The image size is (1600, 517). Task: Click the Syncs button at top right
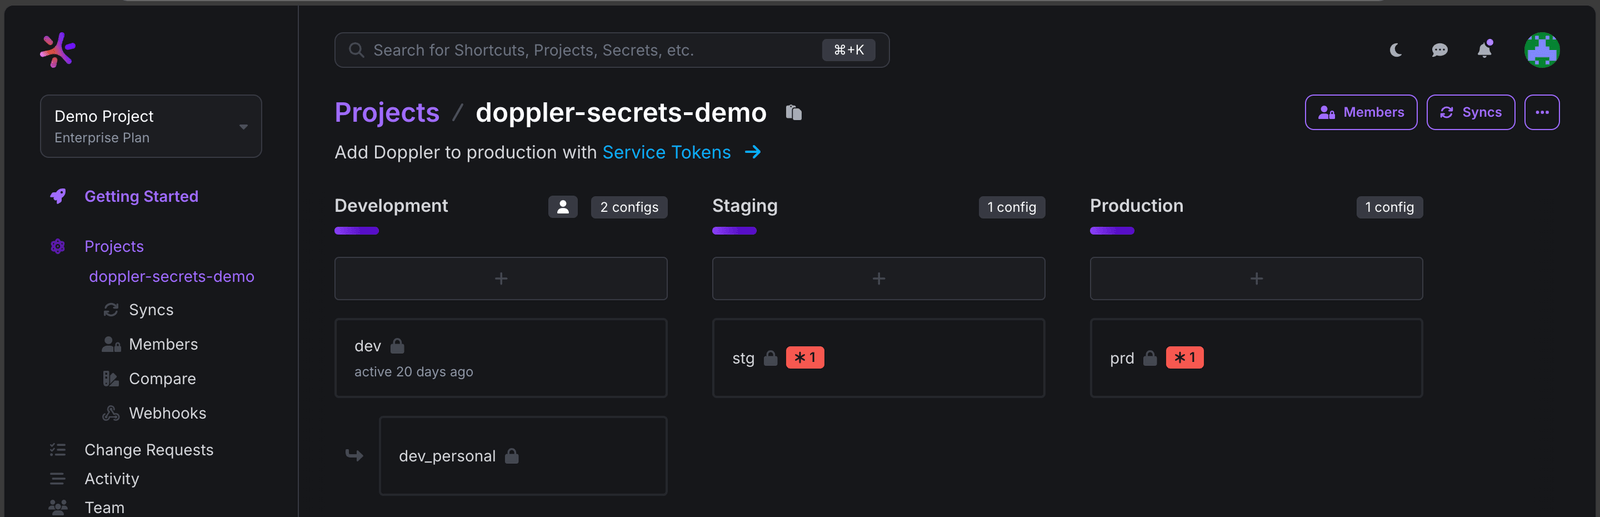point(1471,112)
